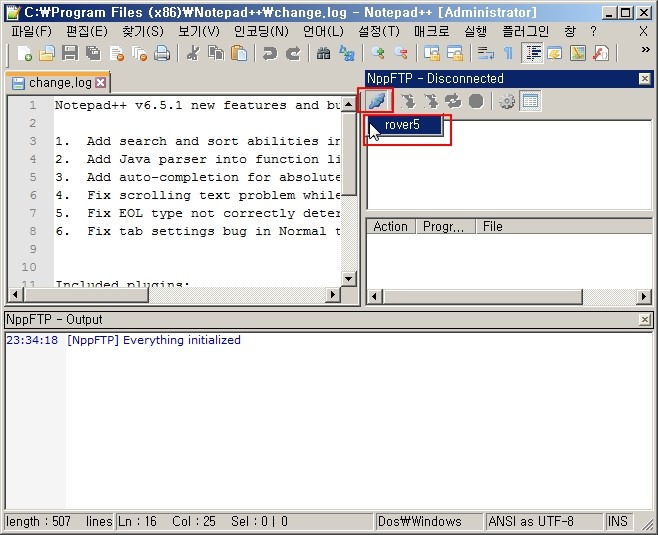Close the change.log tab with its X

pos(100,83)
